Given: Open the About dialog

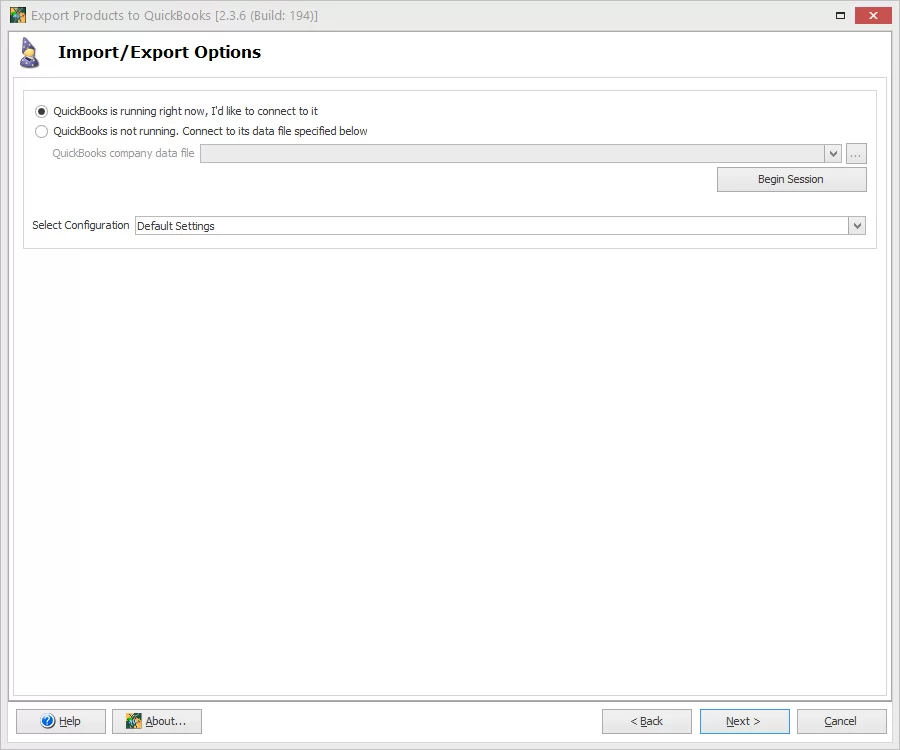Looking at the screenshot, I should (156, 721).
